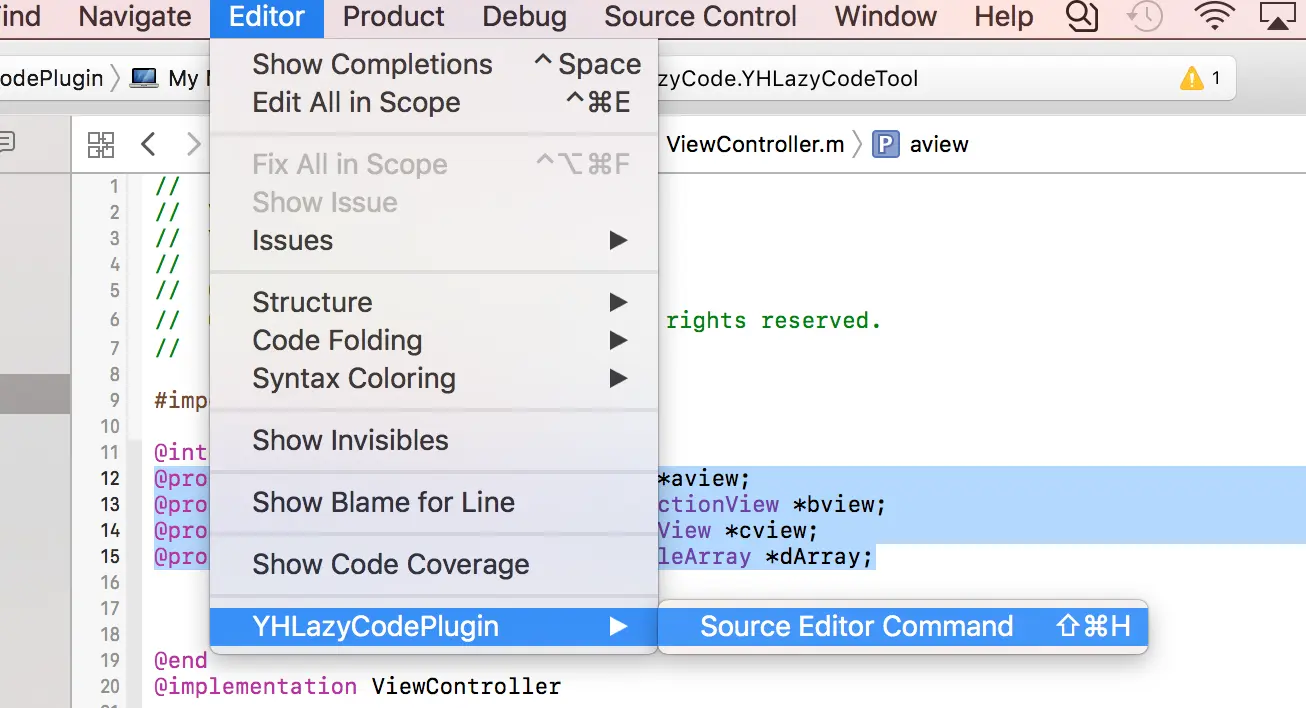Open the Time Machine clock icon

(1144, 16)
